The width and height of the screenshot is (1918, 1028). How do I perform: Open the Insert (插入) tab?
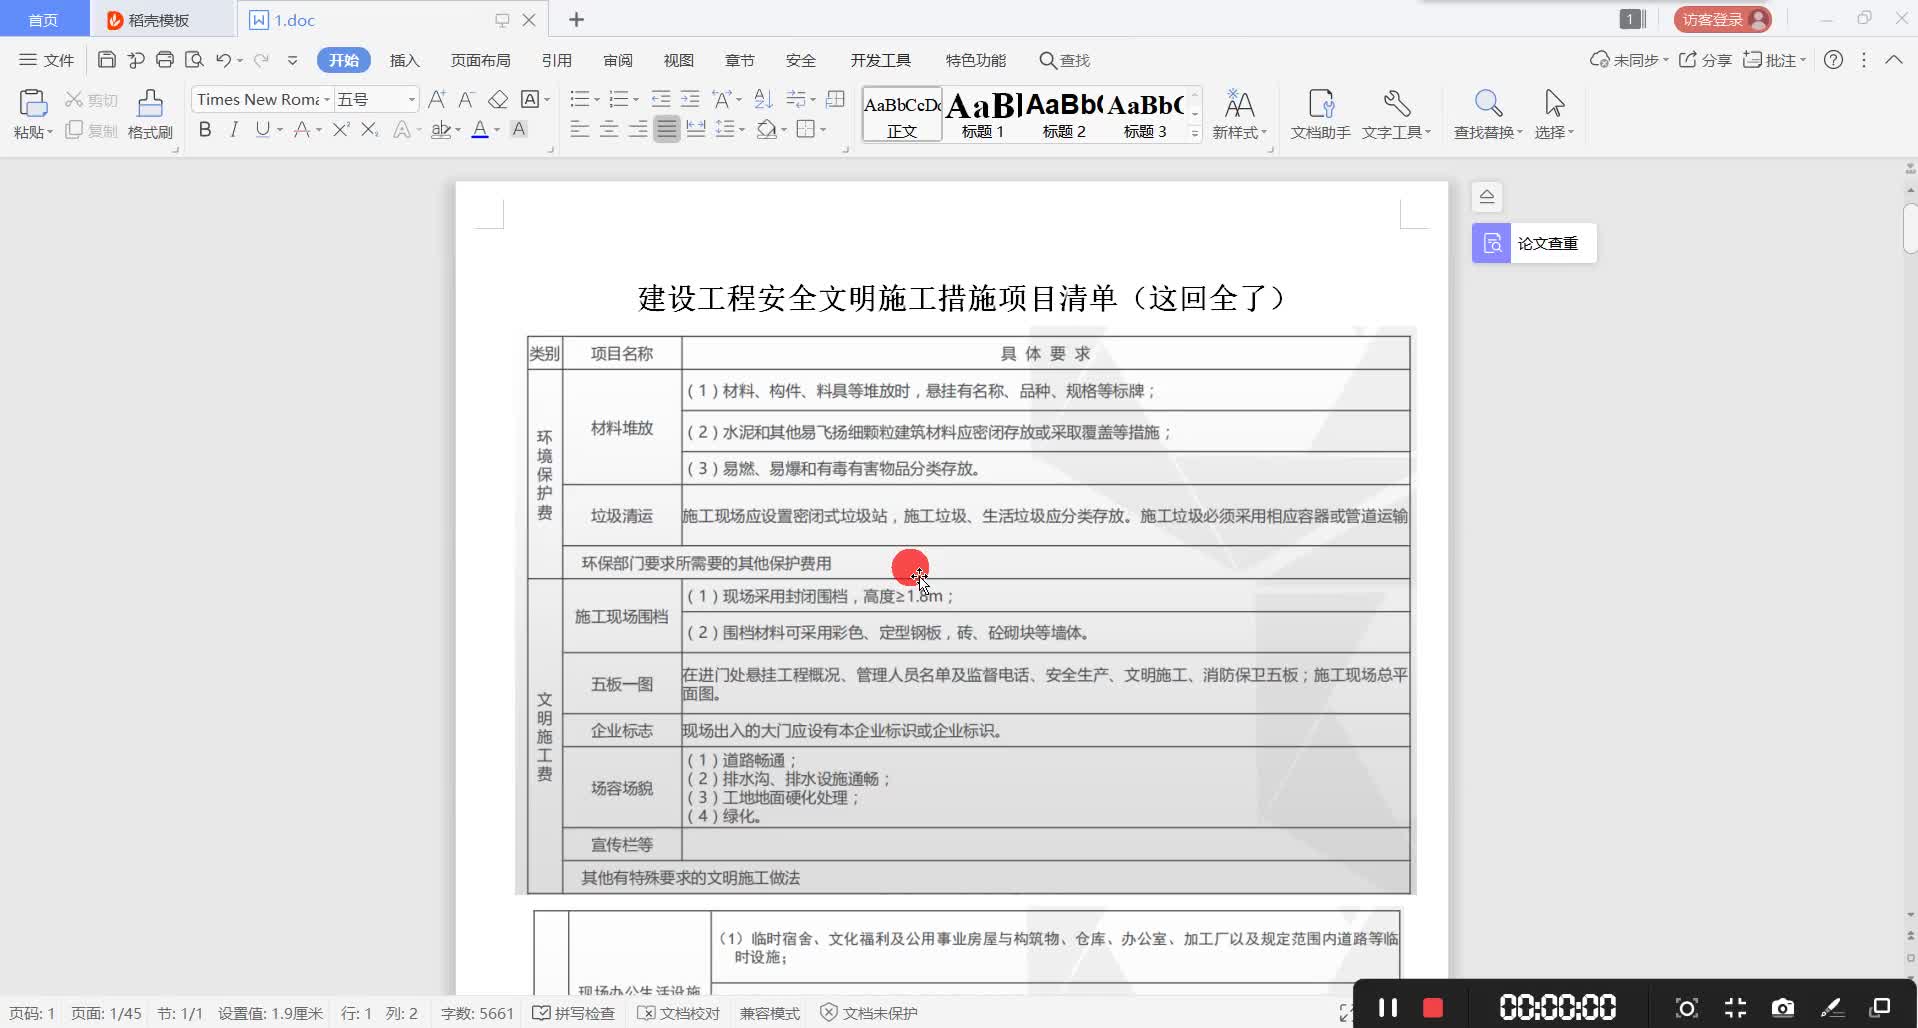pos(404,60)
